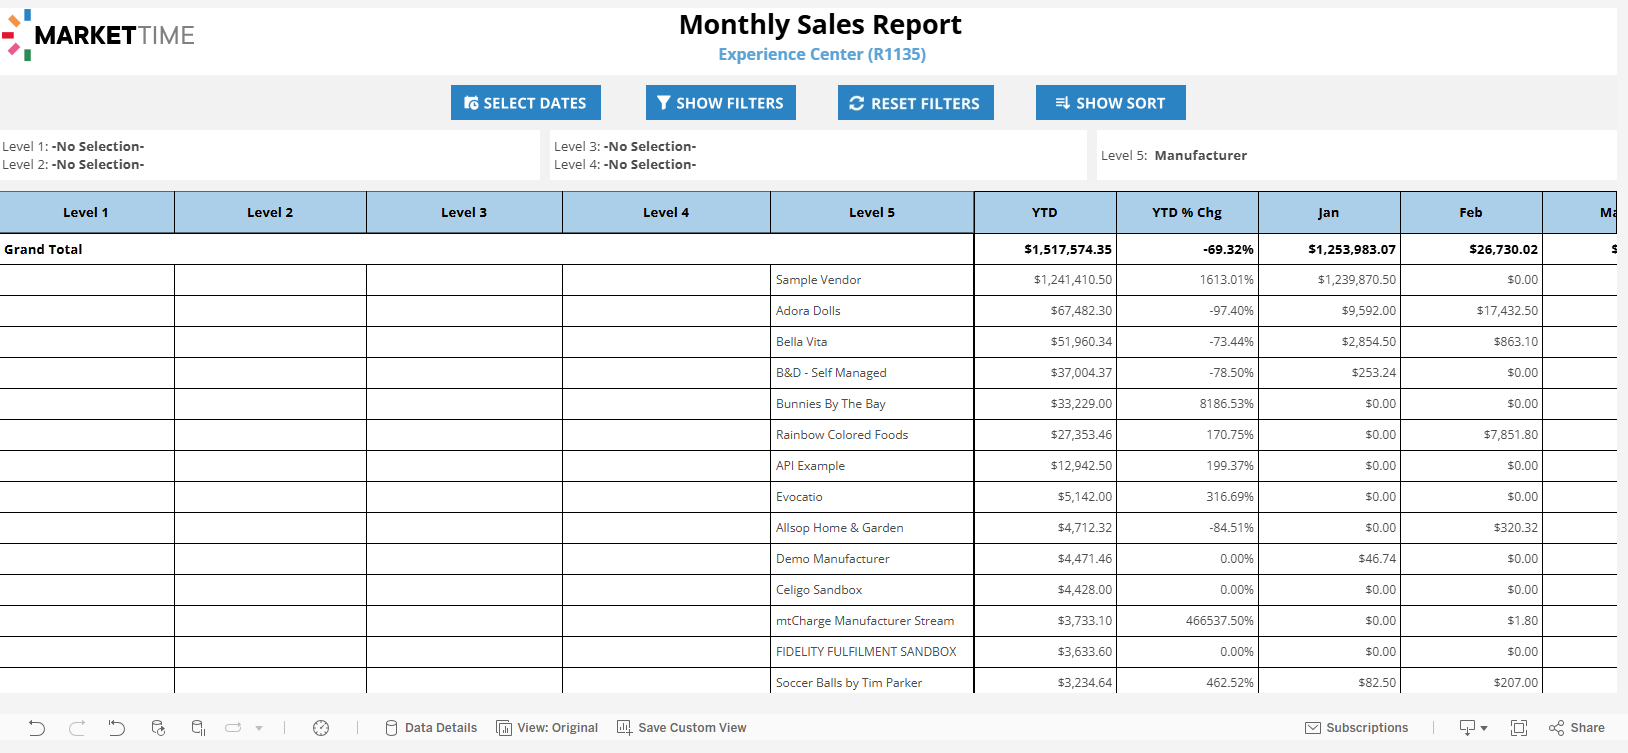Image resolution: width=1628 pixels, height=753 pixels.
Task: Click the Redo arrow in bottom toolbar
Action: 77,728
